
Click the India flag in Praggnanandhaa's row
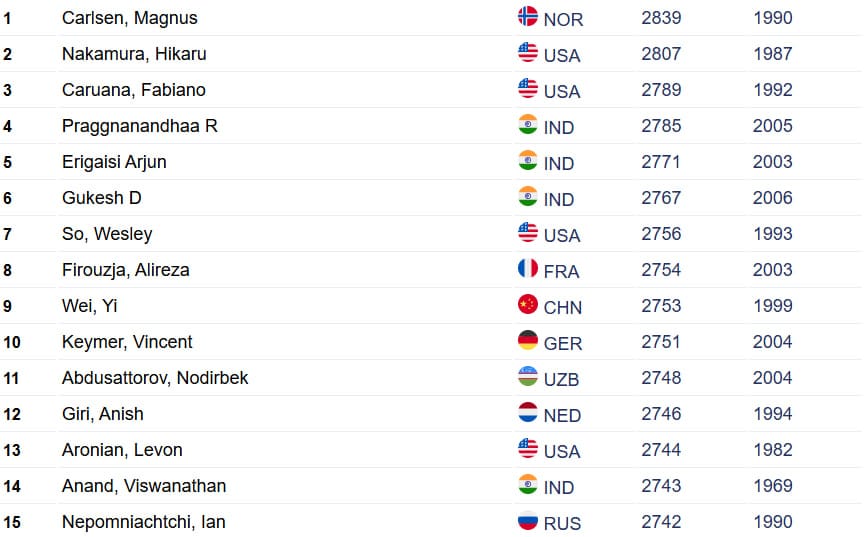click(x=527, y=124)
